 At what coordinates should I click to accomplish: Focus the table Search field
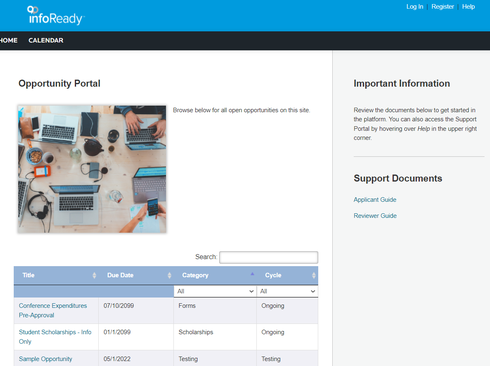pyautogui.click(x=269, y=257)
